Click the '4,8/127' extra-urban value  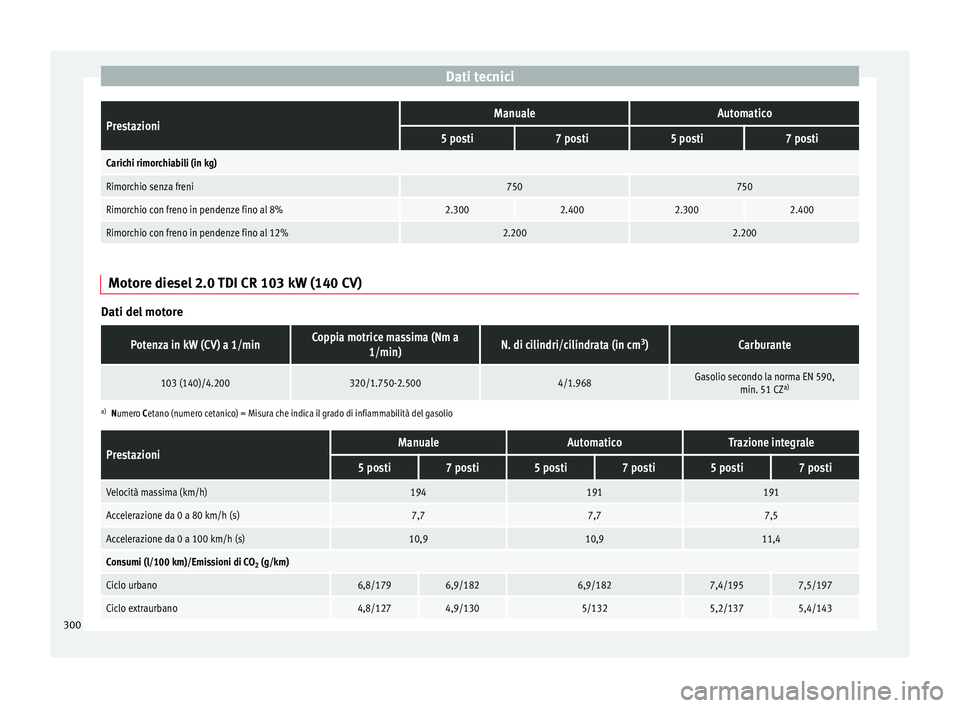[374, 609]
